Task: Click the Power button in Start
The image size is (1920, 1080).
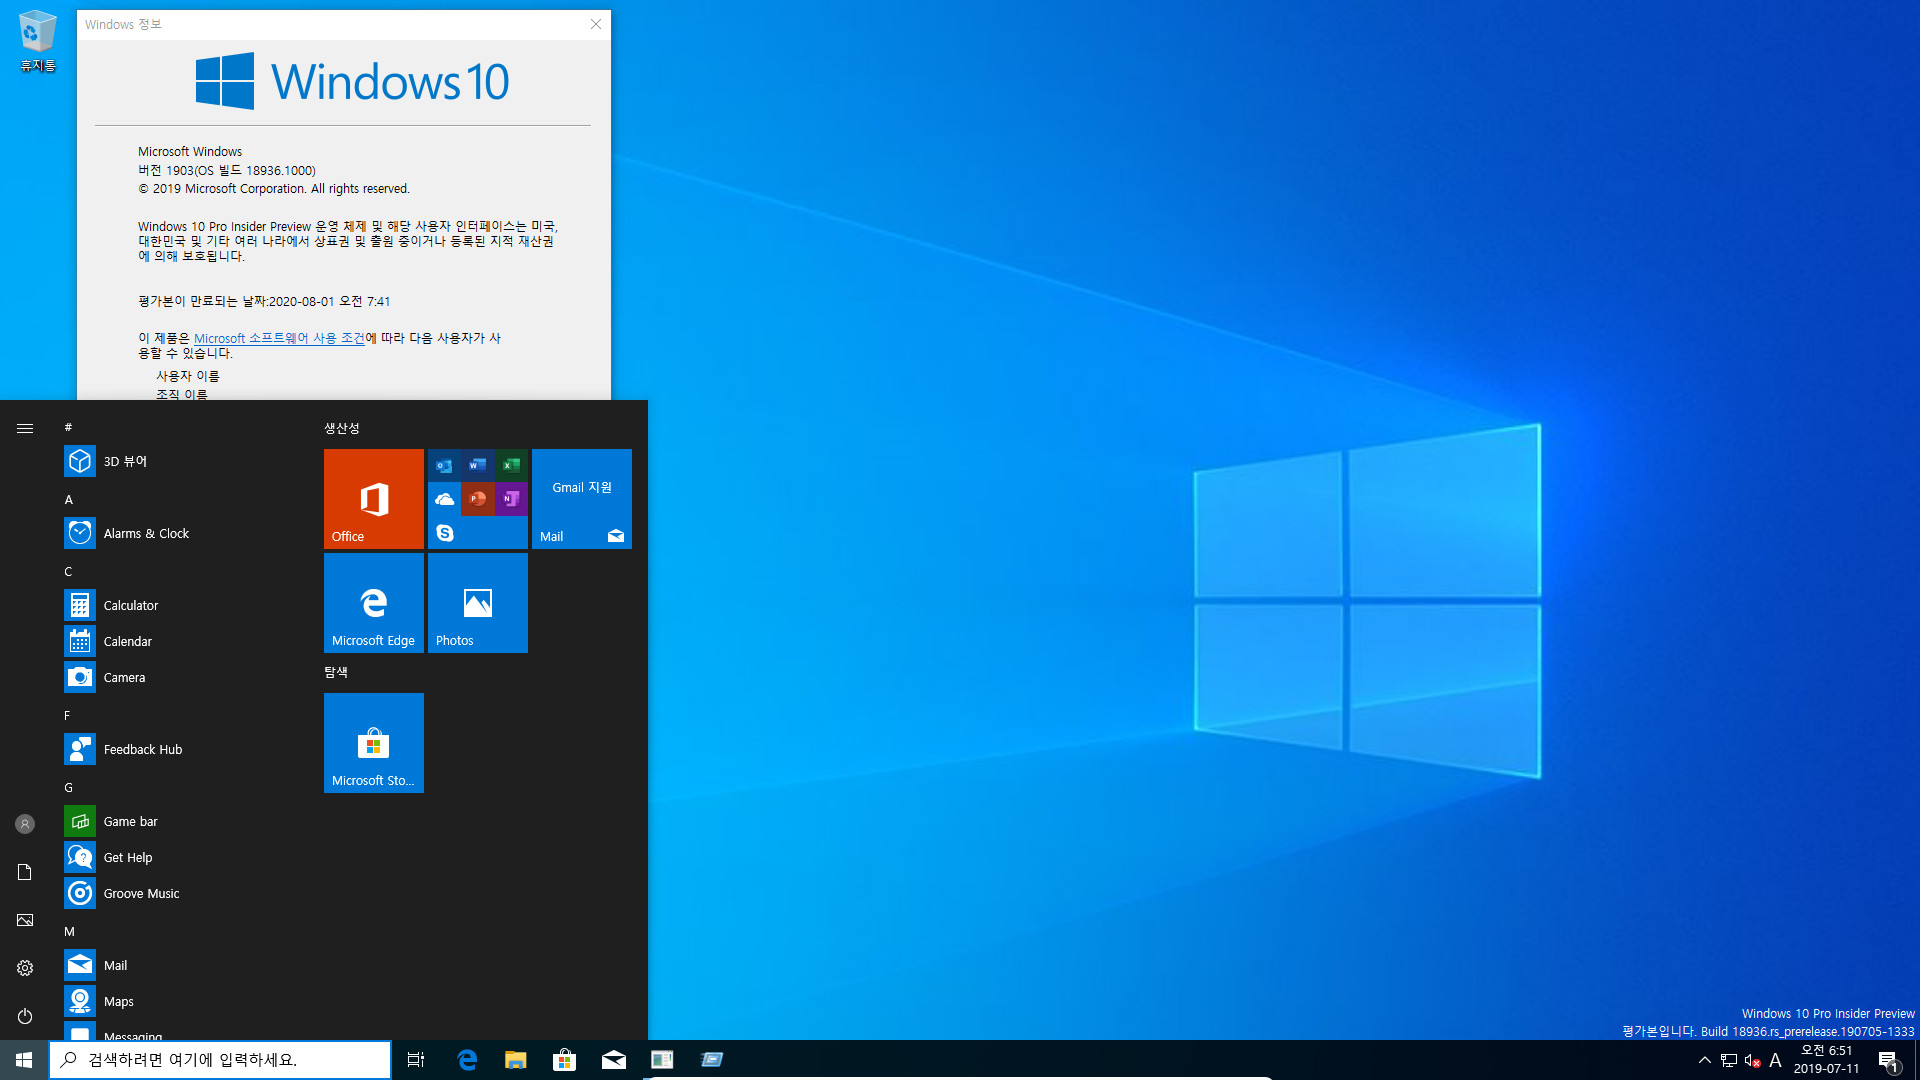Action: click(x=25, y=1016)
